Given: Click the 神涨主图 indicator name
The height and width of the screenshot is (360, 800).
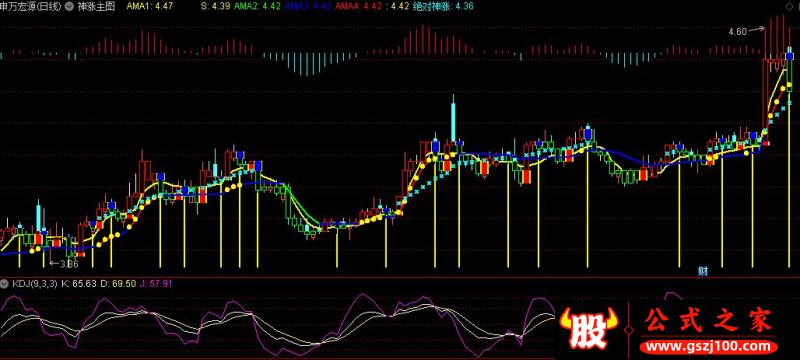Looking at the screenshot, I should 96,7.
